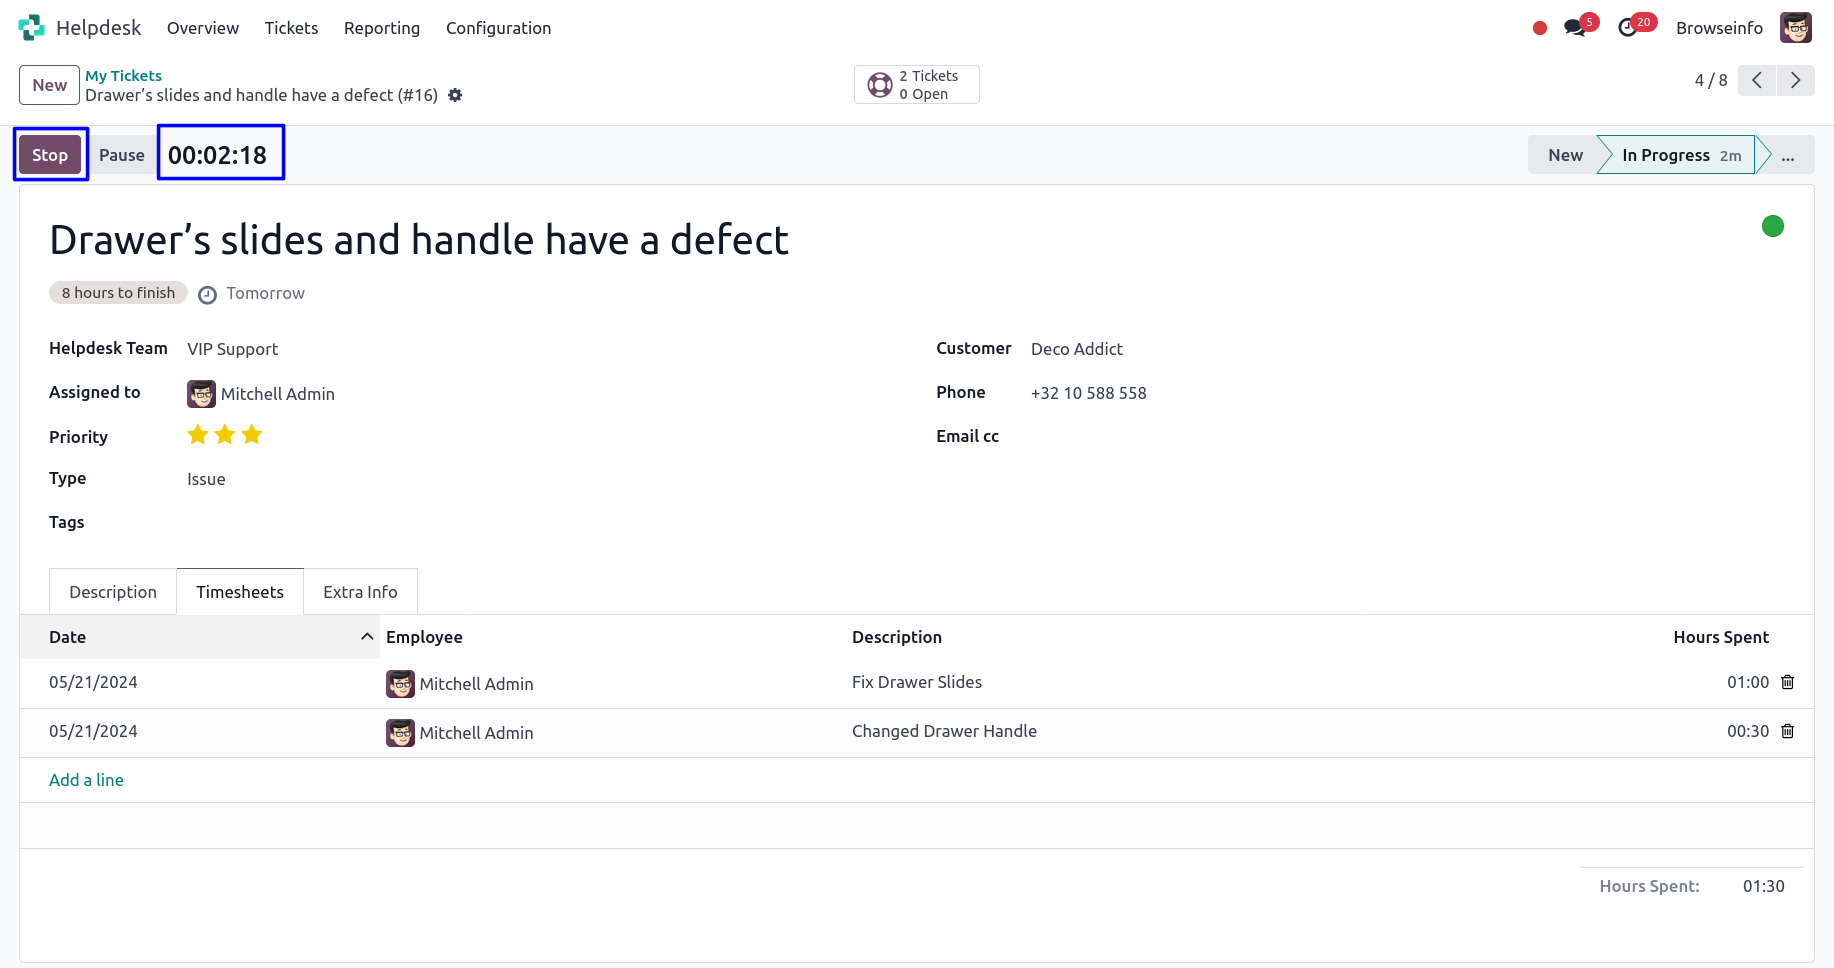Click the Add a line link
The width and height of the screenshot is (1834, 968).
86,780
